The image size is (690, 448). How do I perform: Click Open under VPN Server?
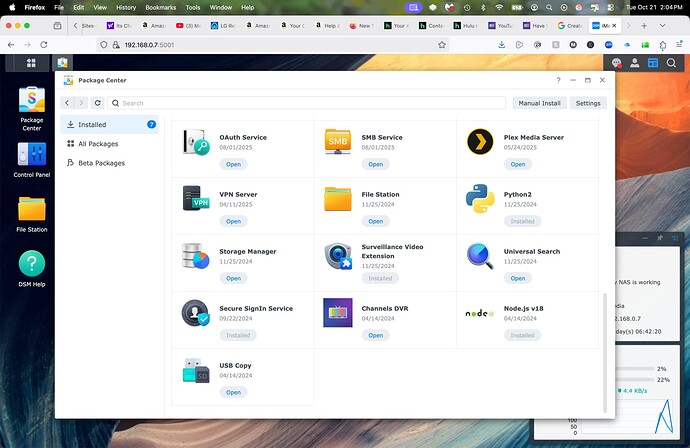click(233, 221)
